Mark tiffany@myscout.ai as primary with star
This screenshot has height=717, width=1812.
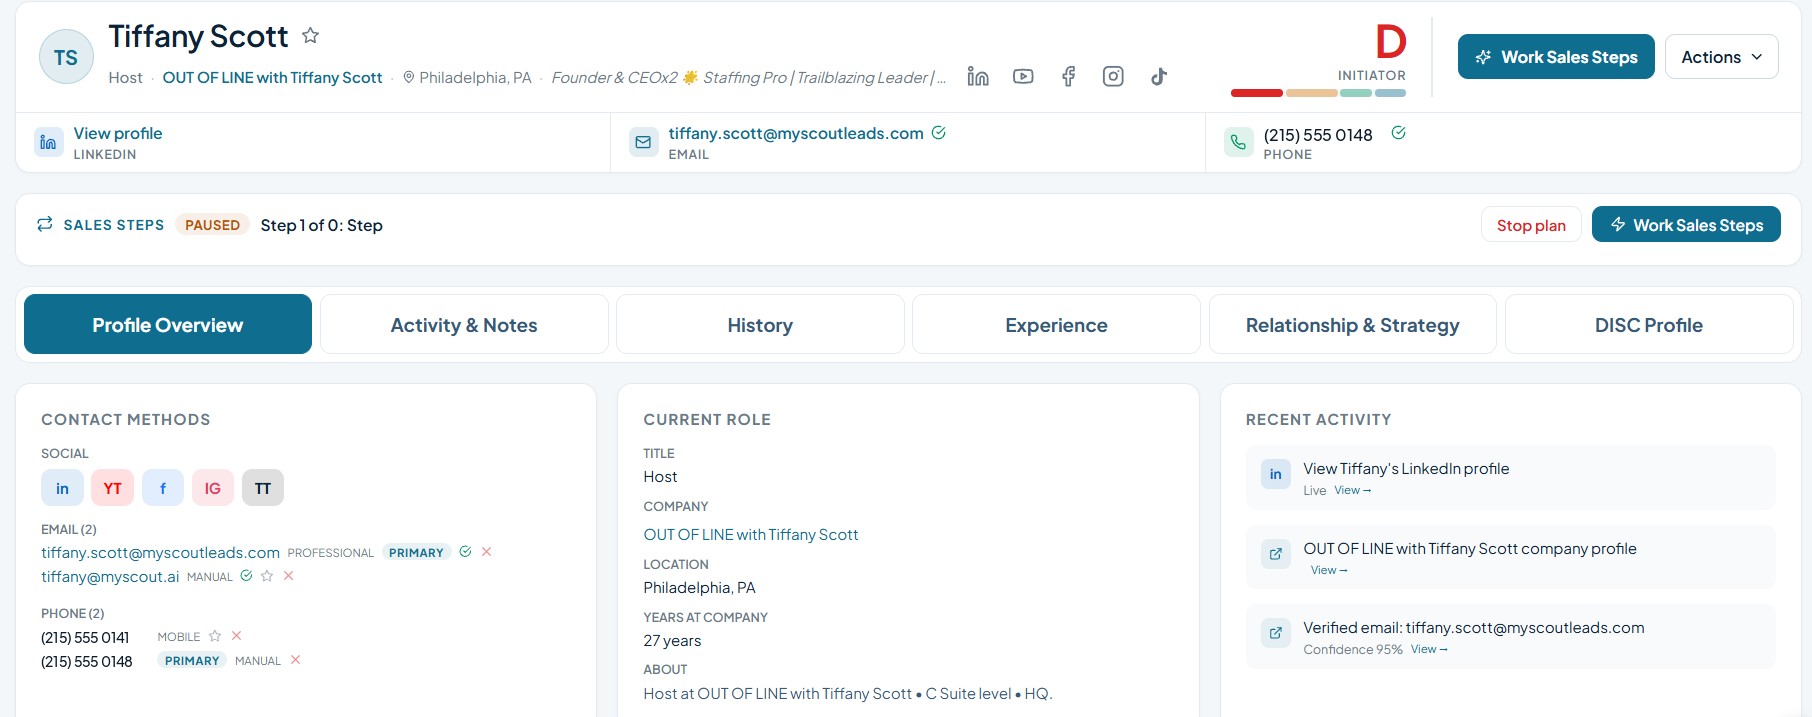point(267,576)
